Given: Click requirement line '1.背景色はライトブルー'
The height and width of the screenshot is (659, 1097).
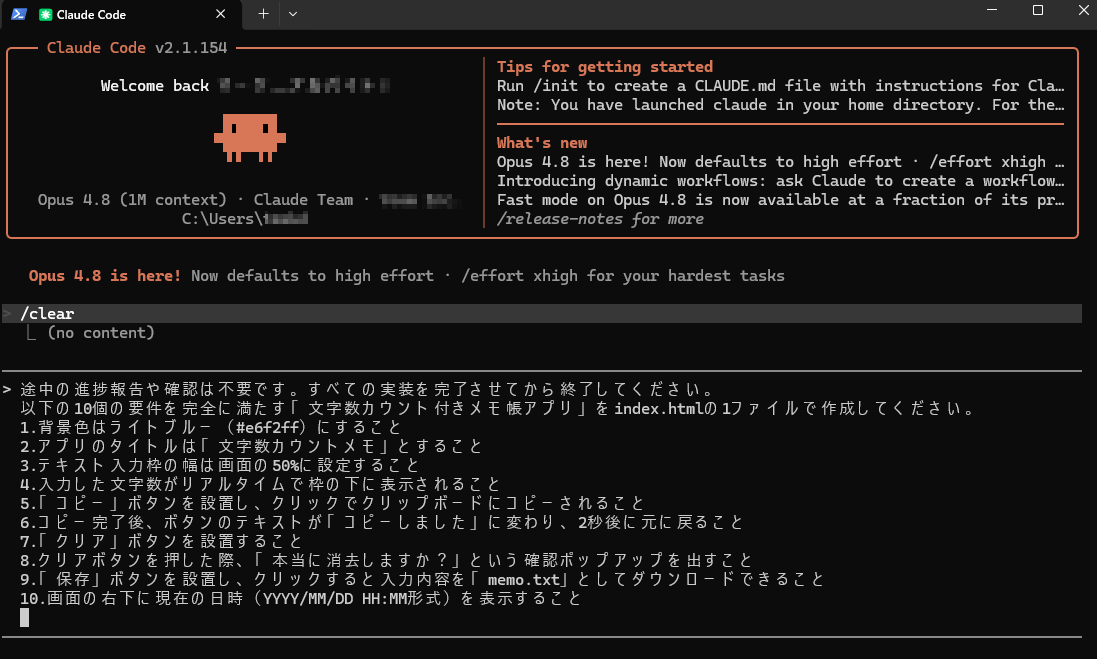Looking at the screenshot, I should (211, 427).
